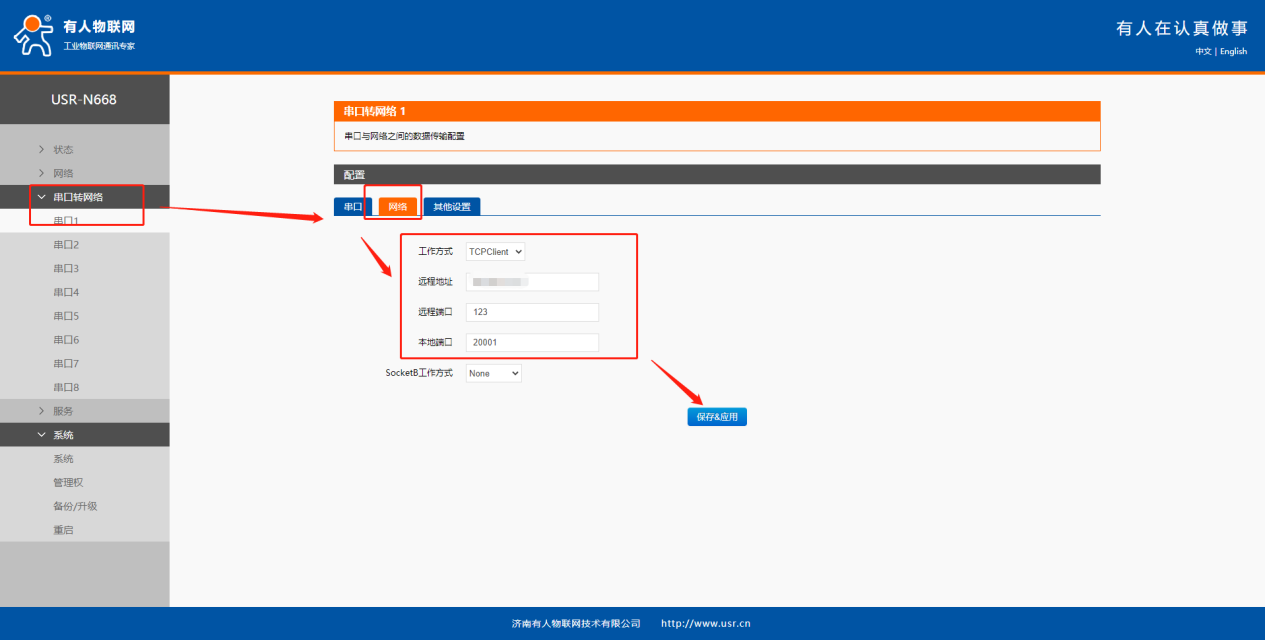Click the 本地端口 field showing 20001
Screen dimensions: 1265x640
coord(532,342)
